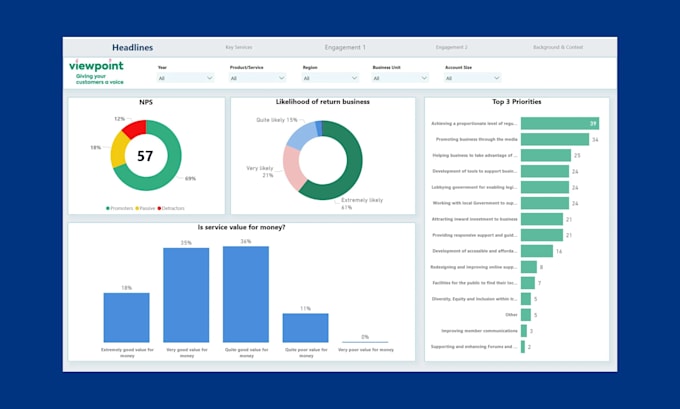
Task: Click the 'Quite likely 15%' label
Action: (x=277, y=120)
